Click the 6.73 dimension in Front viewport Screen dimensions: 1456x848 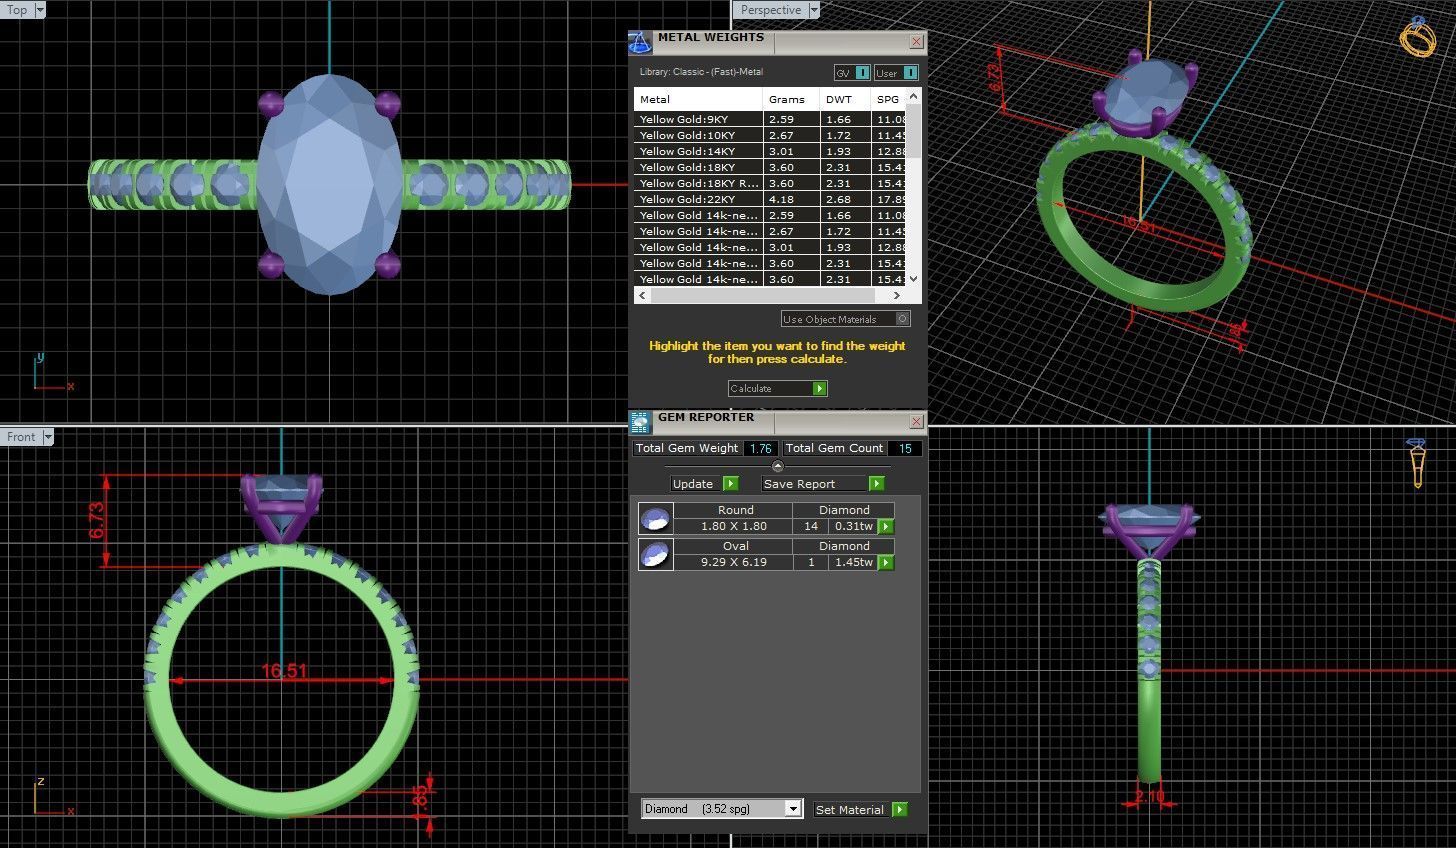[x=97, y=520]
